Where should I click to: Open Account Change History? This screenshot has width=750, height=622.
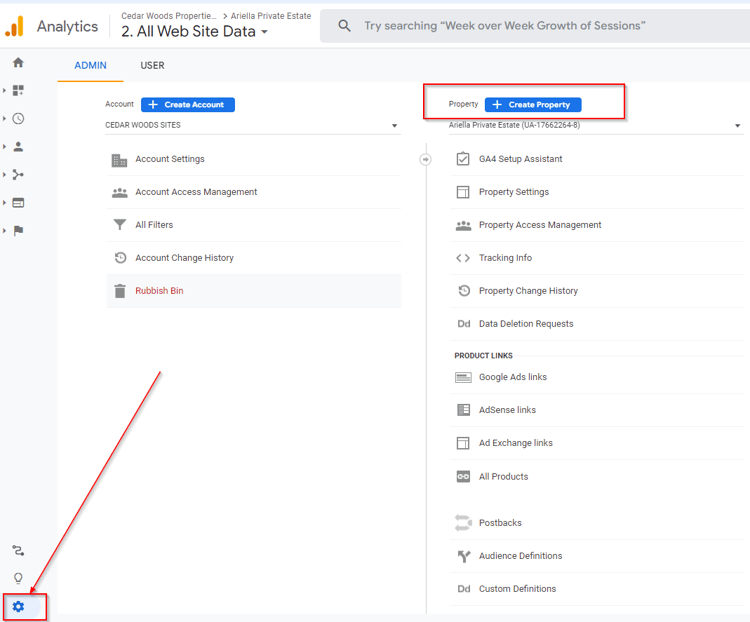(x=254, y=258)
